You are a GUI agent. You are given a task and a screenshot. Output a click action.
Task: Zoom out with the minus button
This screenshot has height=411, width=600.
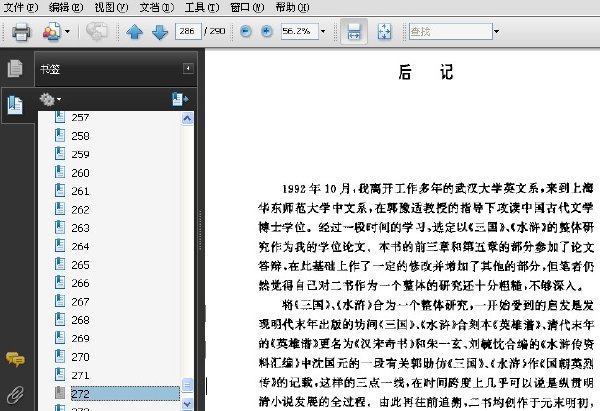click(246, 31)
